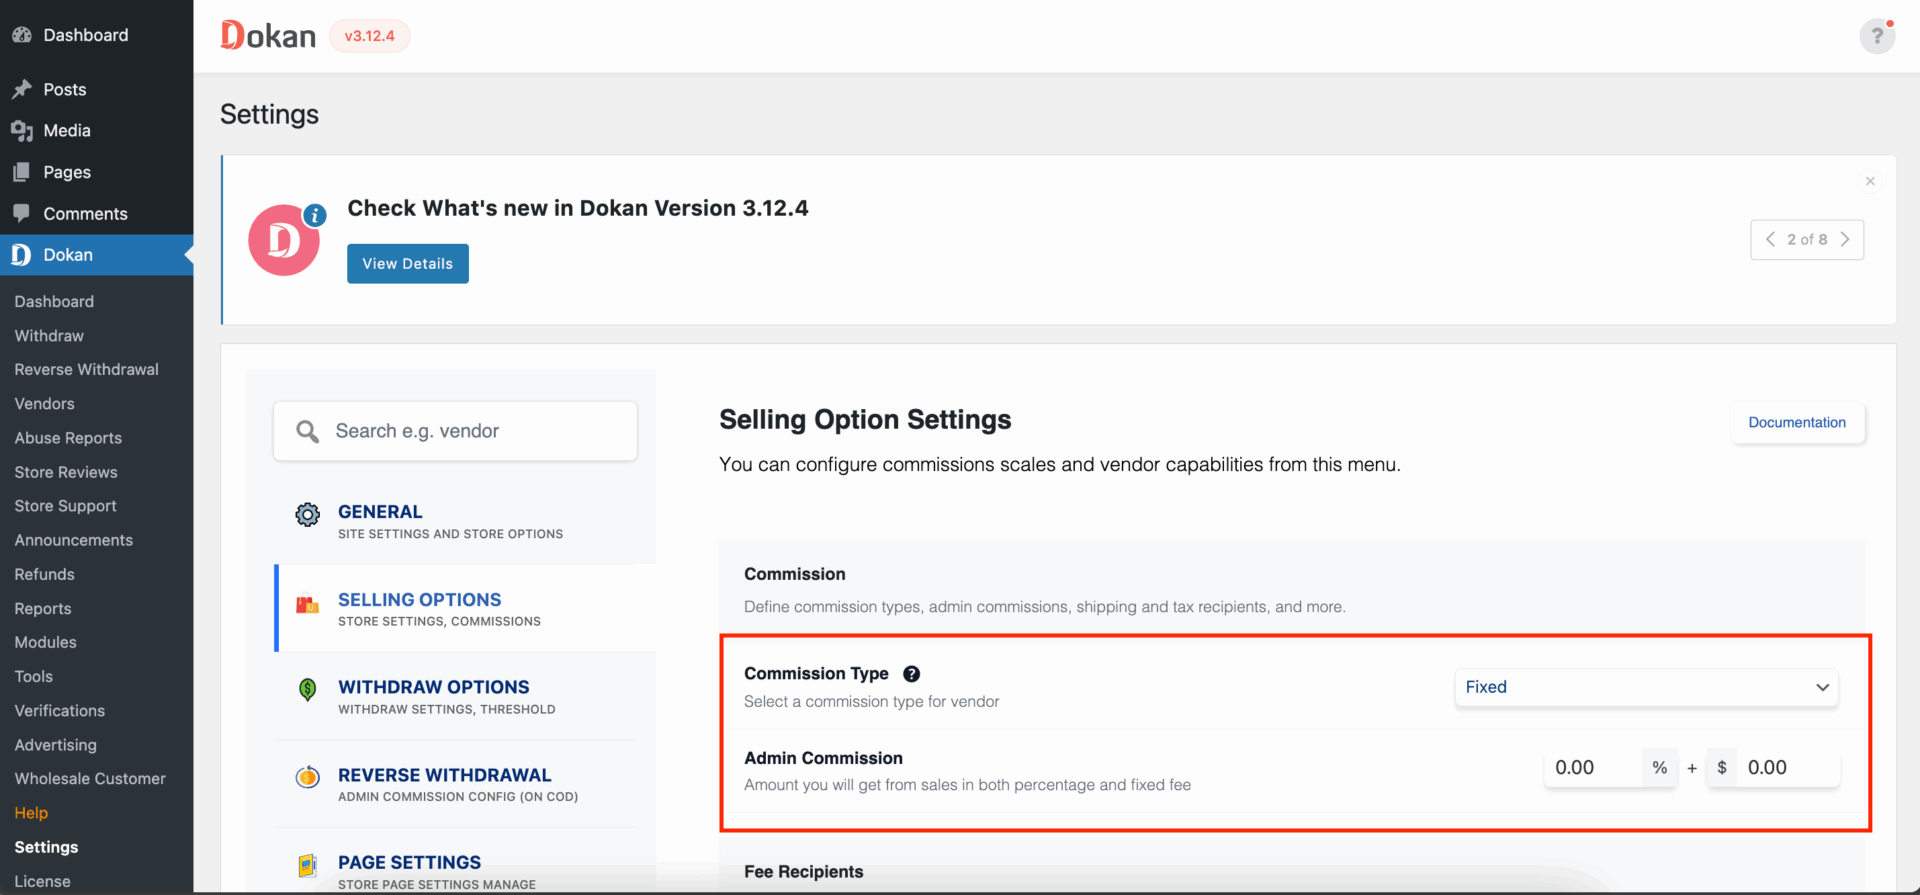This screenshot has height=895, width=1920.
Task: Click the WordPress Dashboard gauge icon
Action: click(22, 35)
